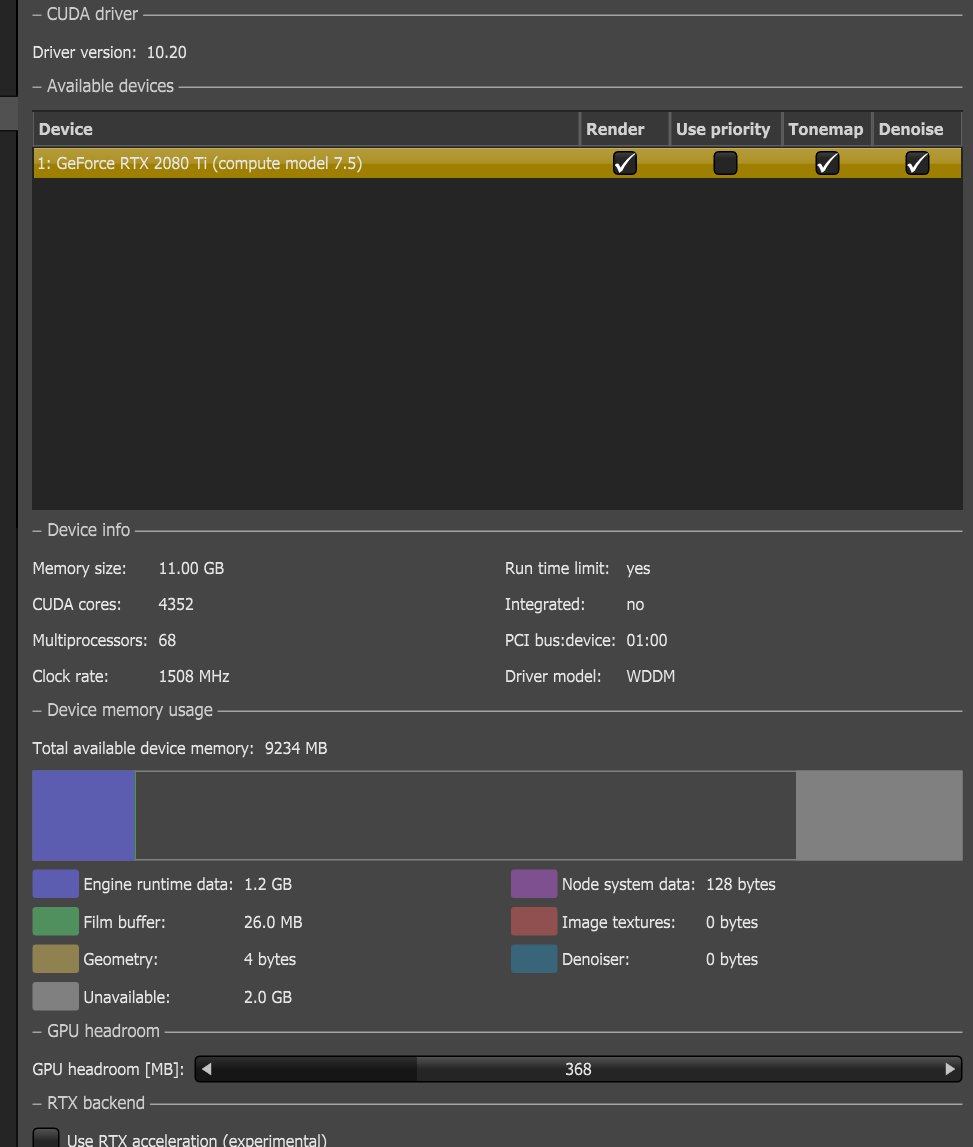This screenshot has width=973, height=1147.
Task: Collapse the Device memory usage section
Action: click(37, 710)
